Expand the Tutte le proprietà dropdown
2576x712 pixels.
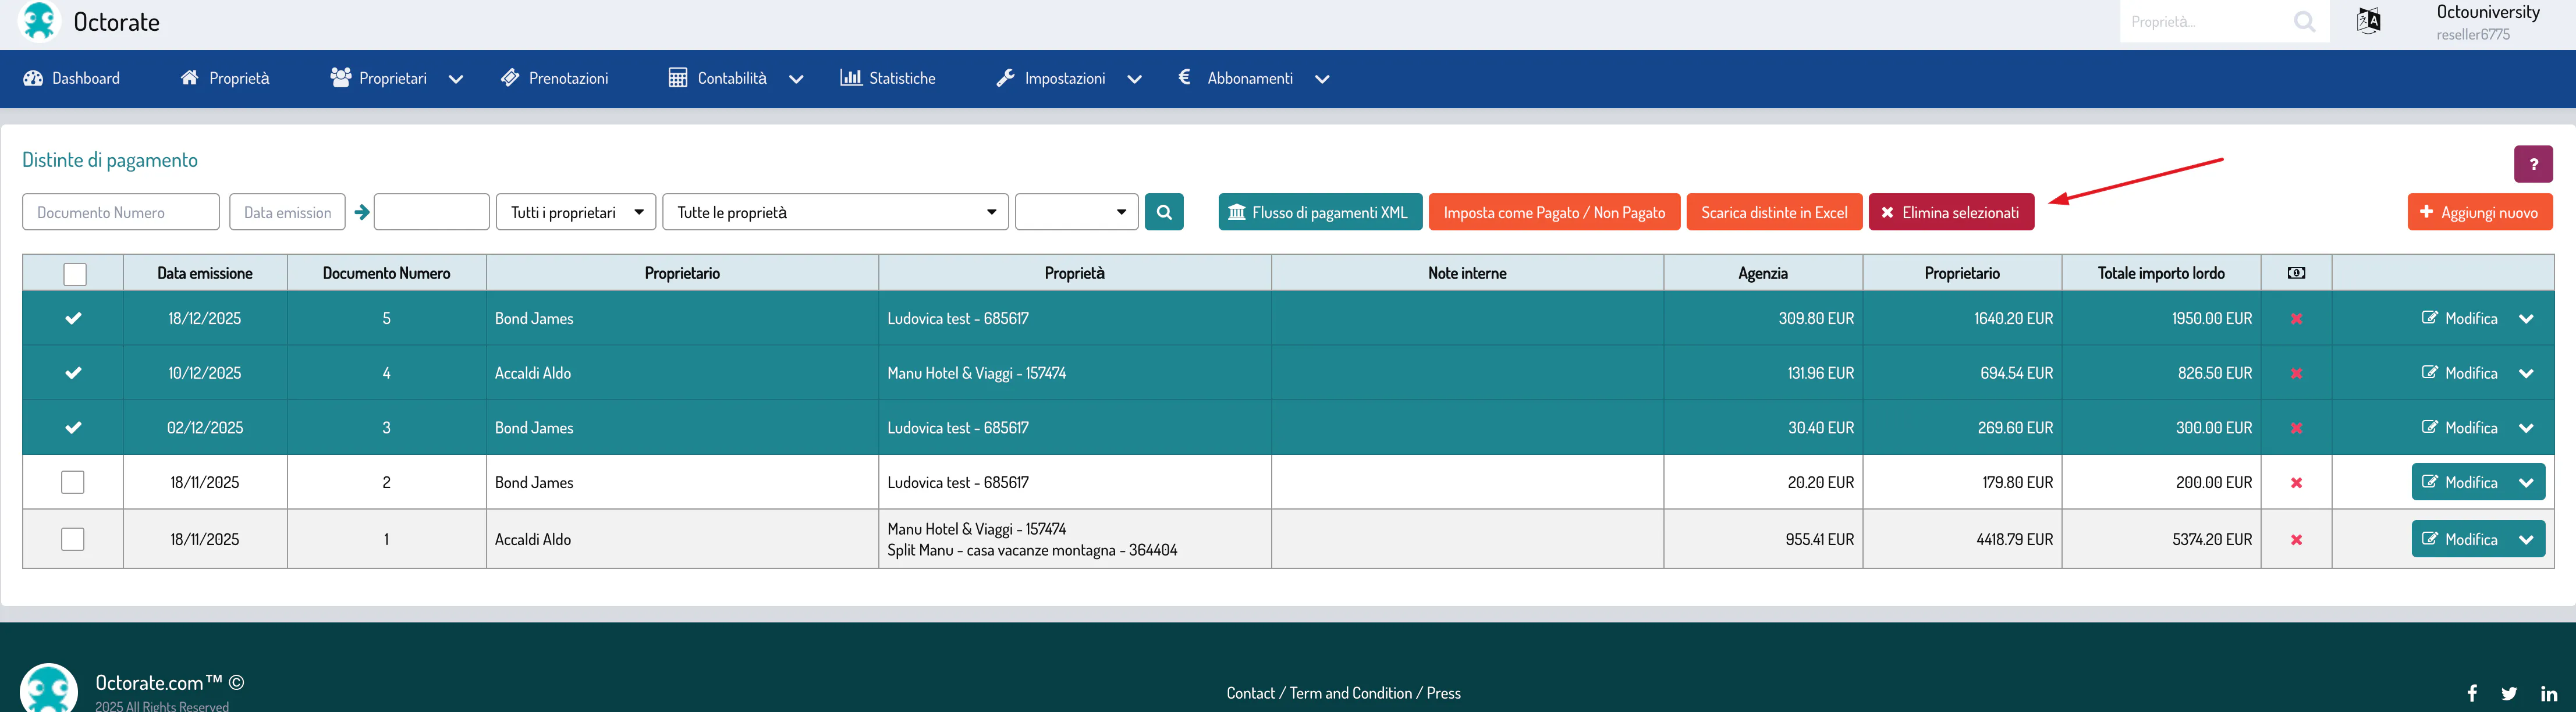click(x=835, y=212)
